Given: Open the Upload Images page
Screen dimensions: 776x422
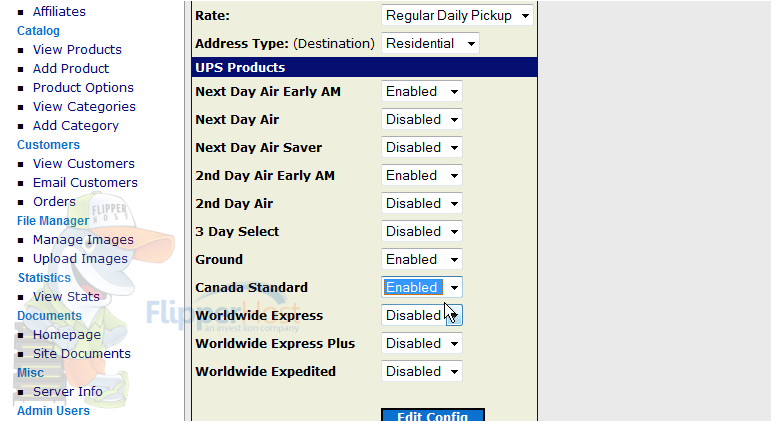Looking at the screenshot, I should click(80, 259).
